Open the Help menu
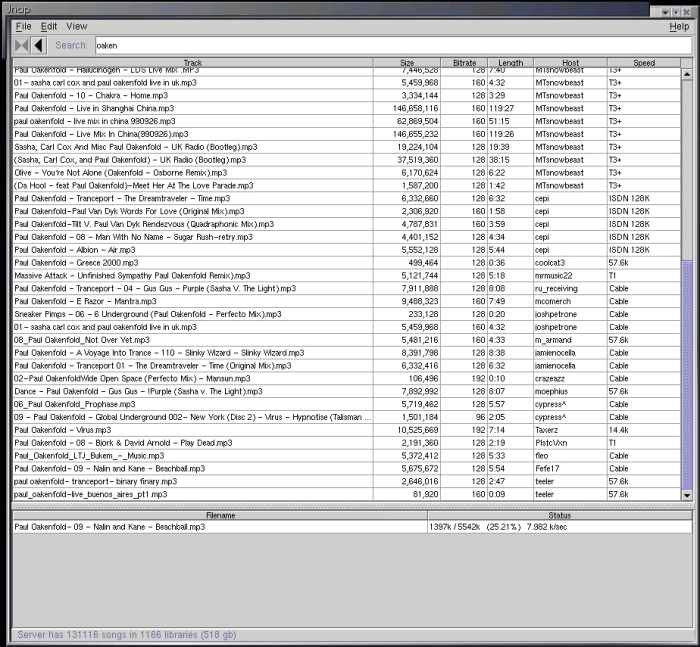The width and height of the screenshot is (700, 647). click(679, 27)
